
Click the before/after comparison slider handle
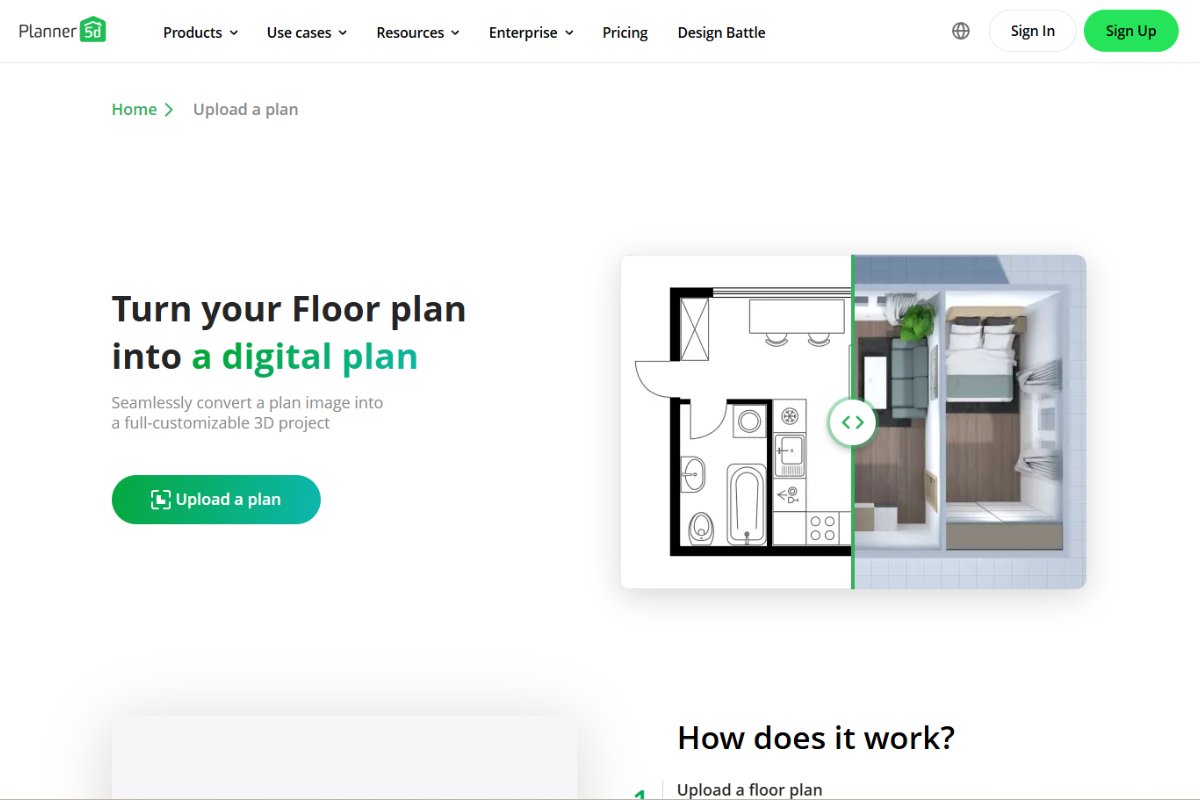point(852,422)
